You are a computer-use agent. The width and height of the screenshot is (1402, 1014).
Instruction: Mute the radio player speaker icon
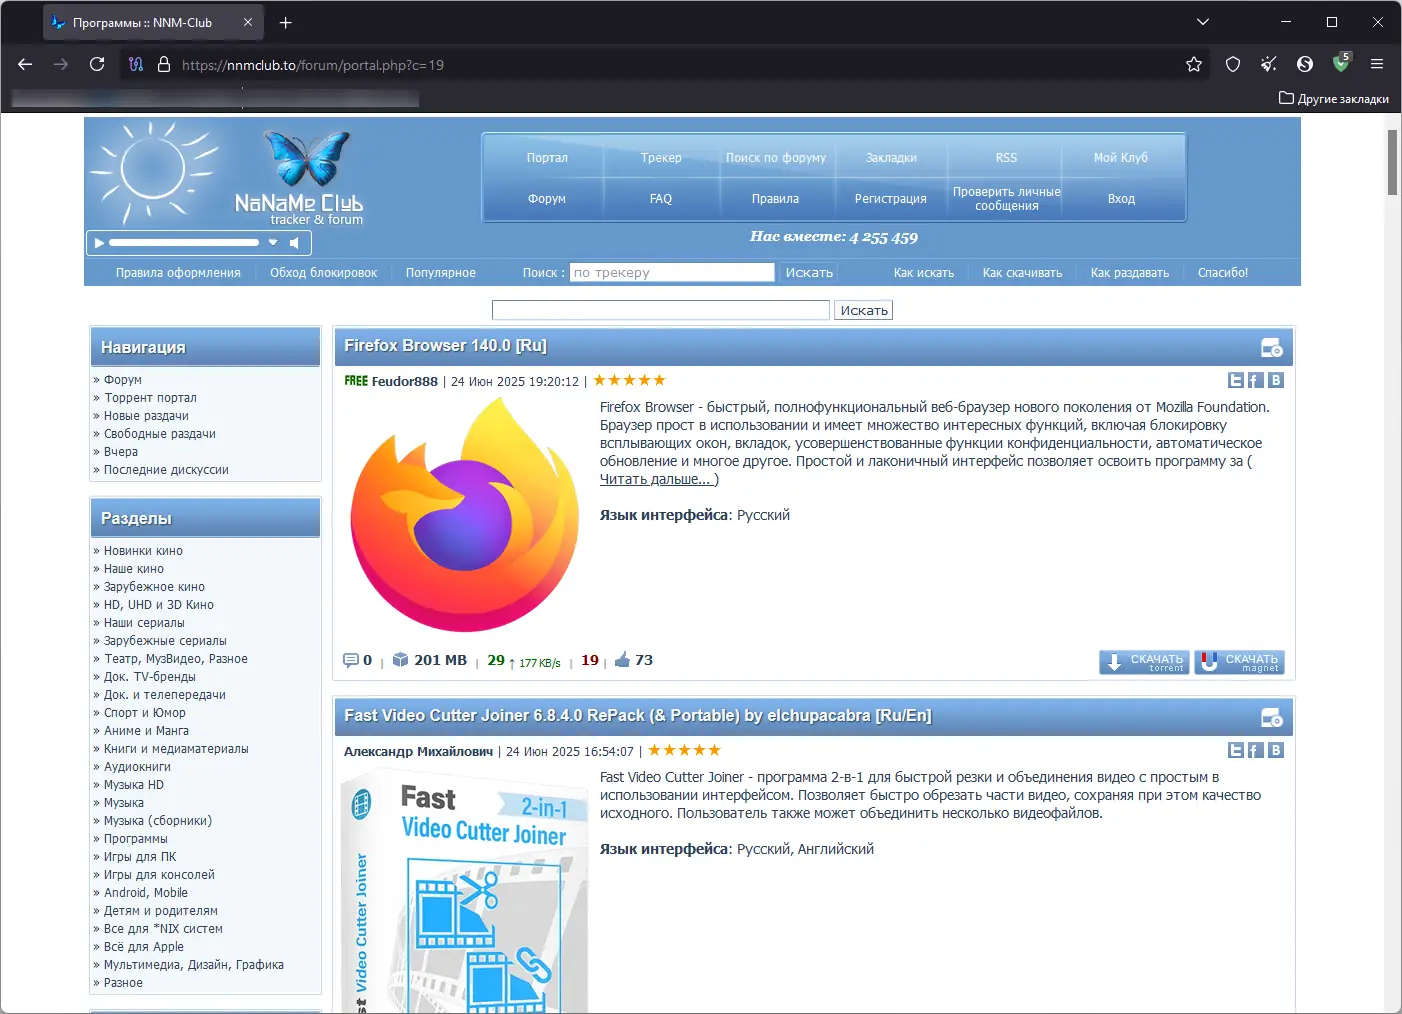click(295, 243)
